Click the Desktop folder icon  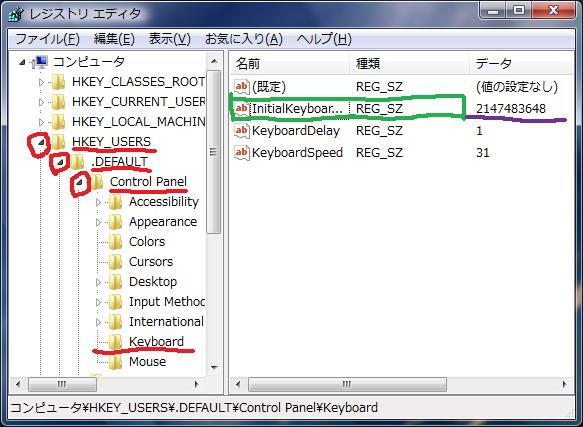[115, 282]
